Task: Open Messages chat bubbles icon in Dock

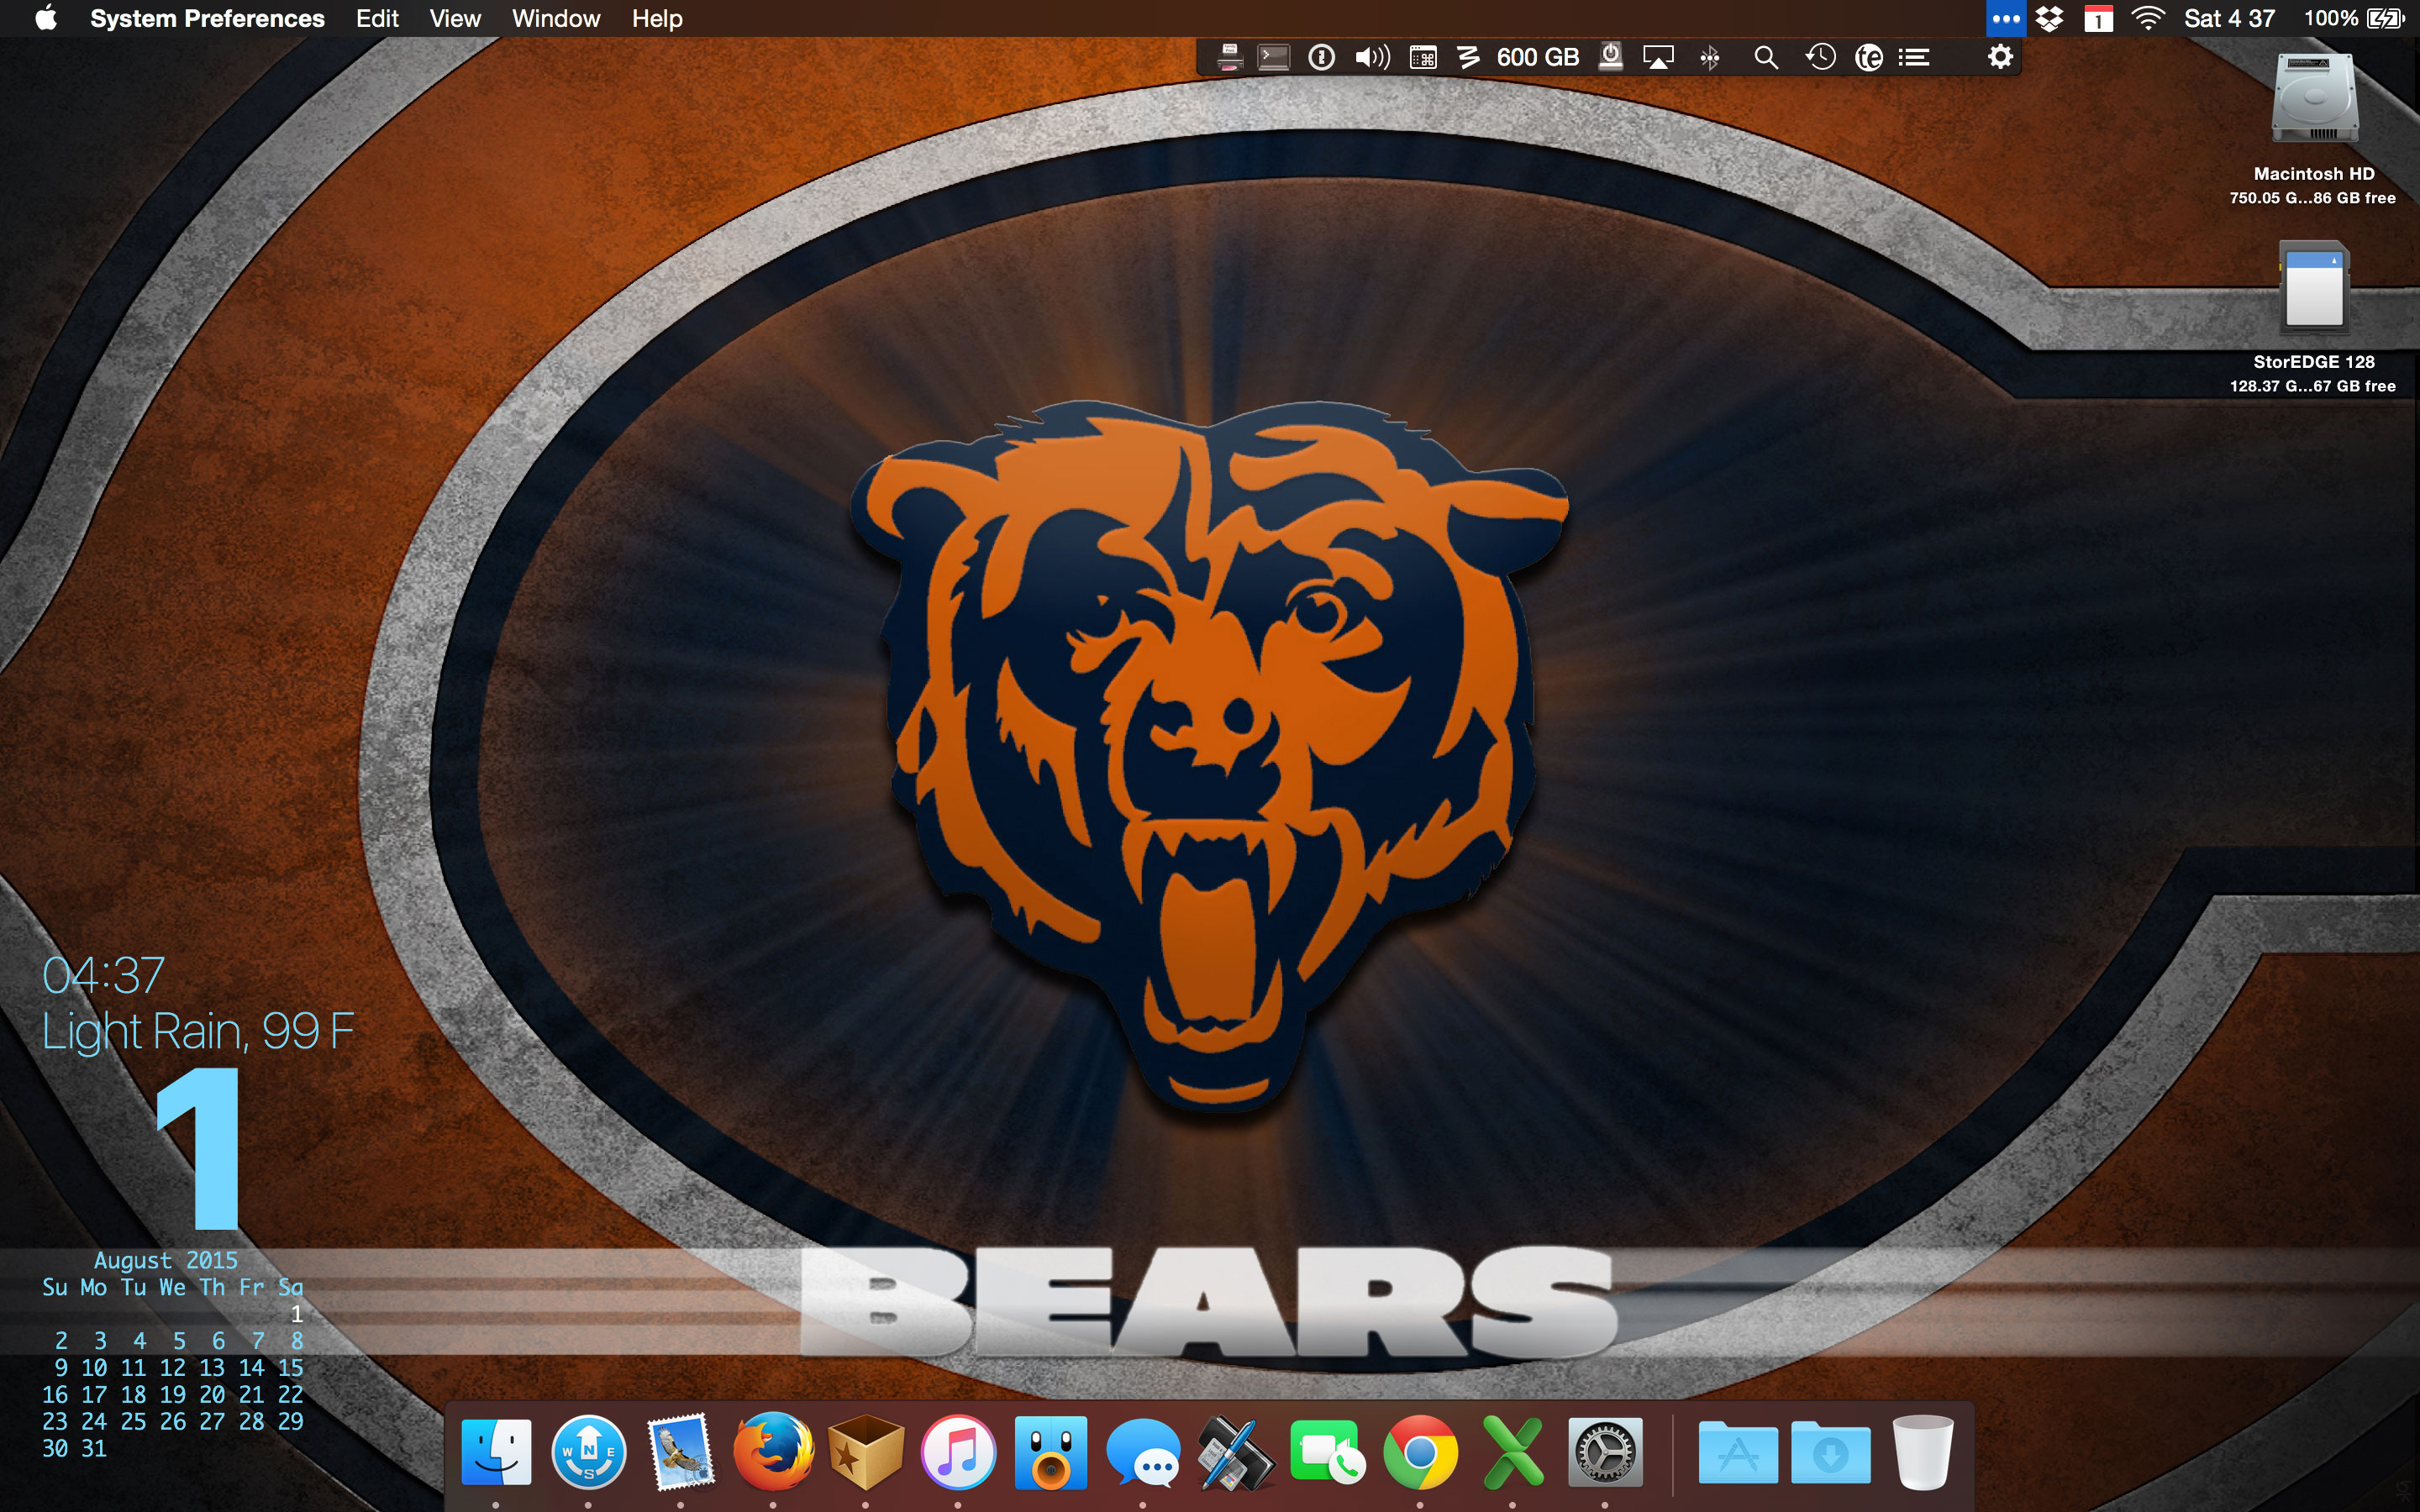Action: click(1143, 1452)
